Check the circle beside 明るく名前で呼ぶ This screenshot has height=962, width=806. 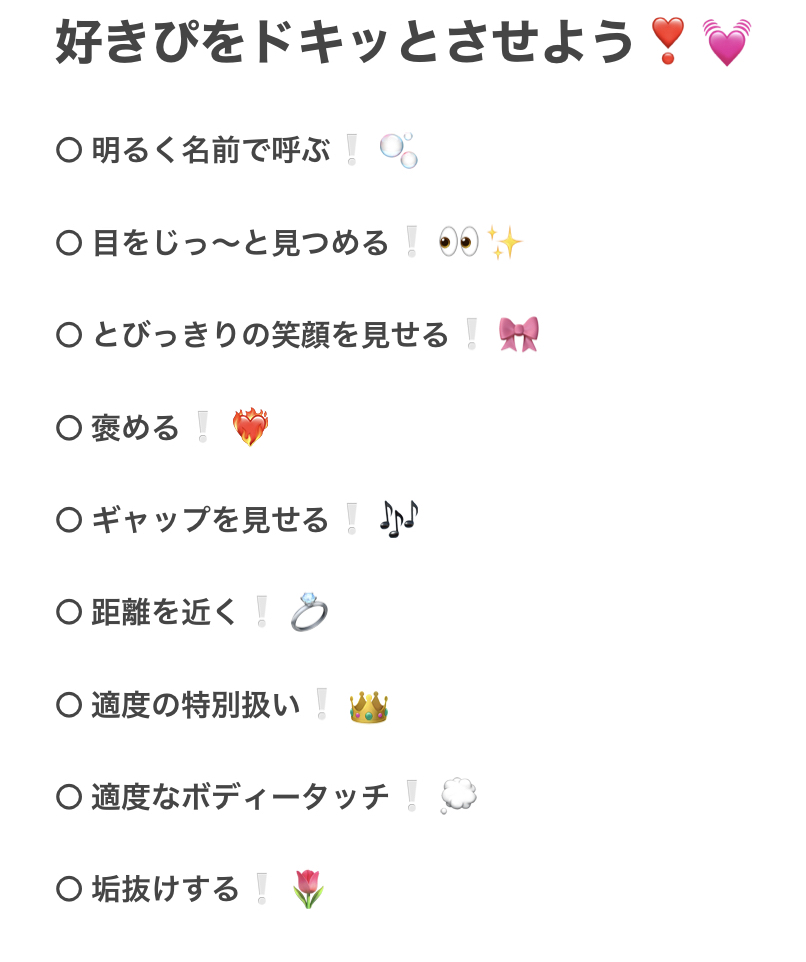point(69,150)
